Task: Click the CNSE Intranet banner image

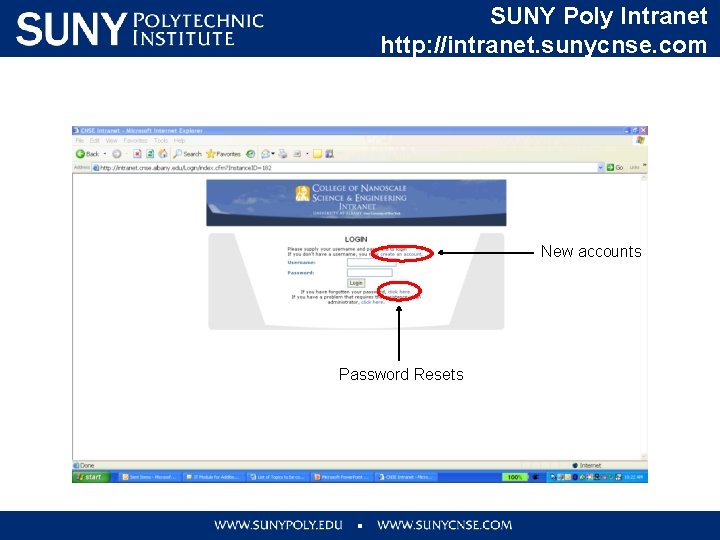Action: tap(356, 202)
